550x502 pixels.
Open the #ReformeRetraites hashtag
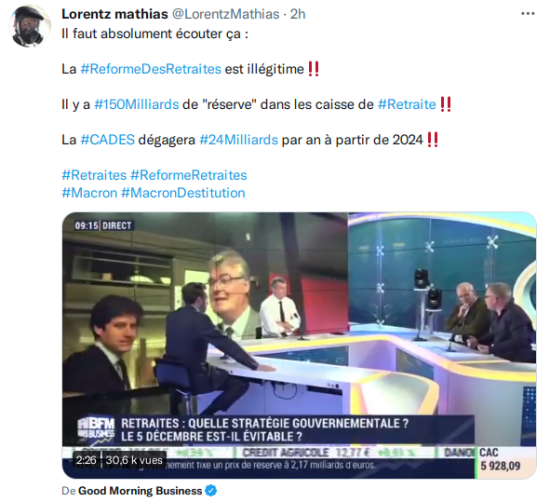click(x=189, y=175)
